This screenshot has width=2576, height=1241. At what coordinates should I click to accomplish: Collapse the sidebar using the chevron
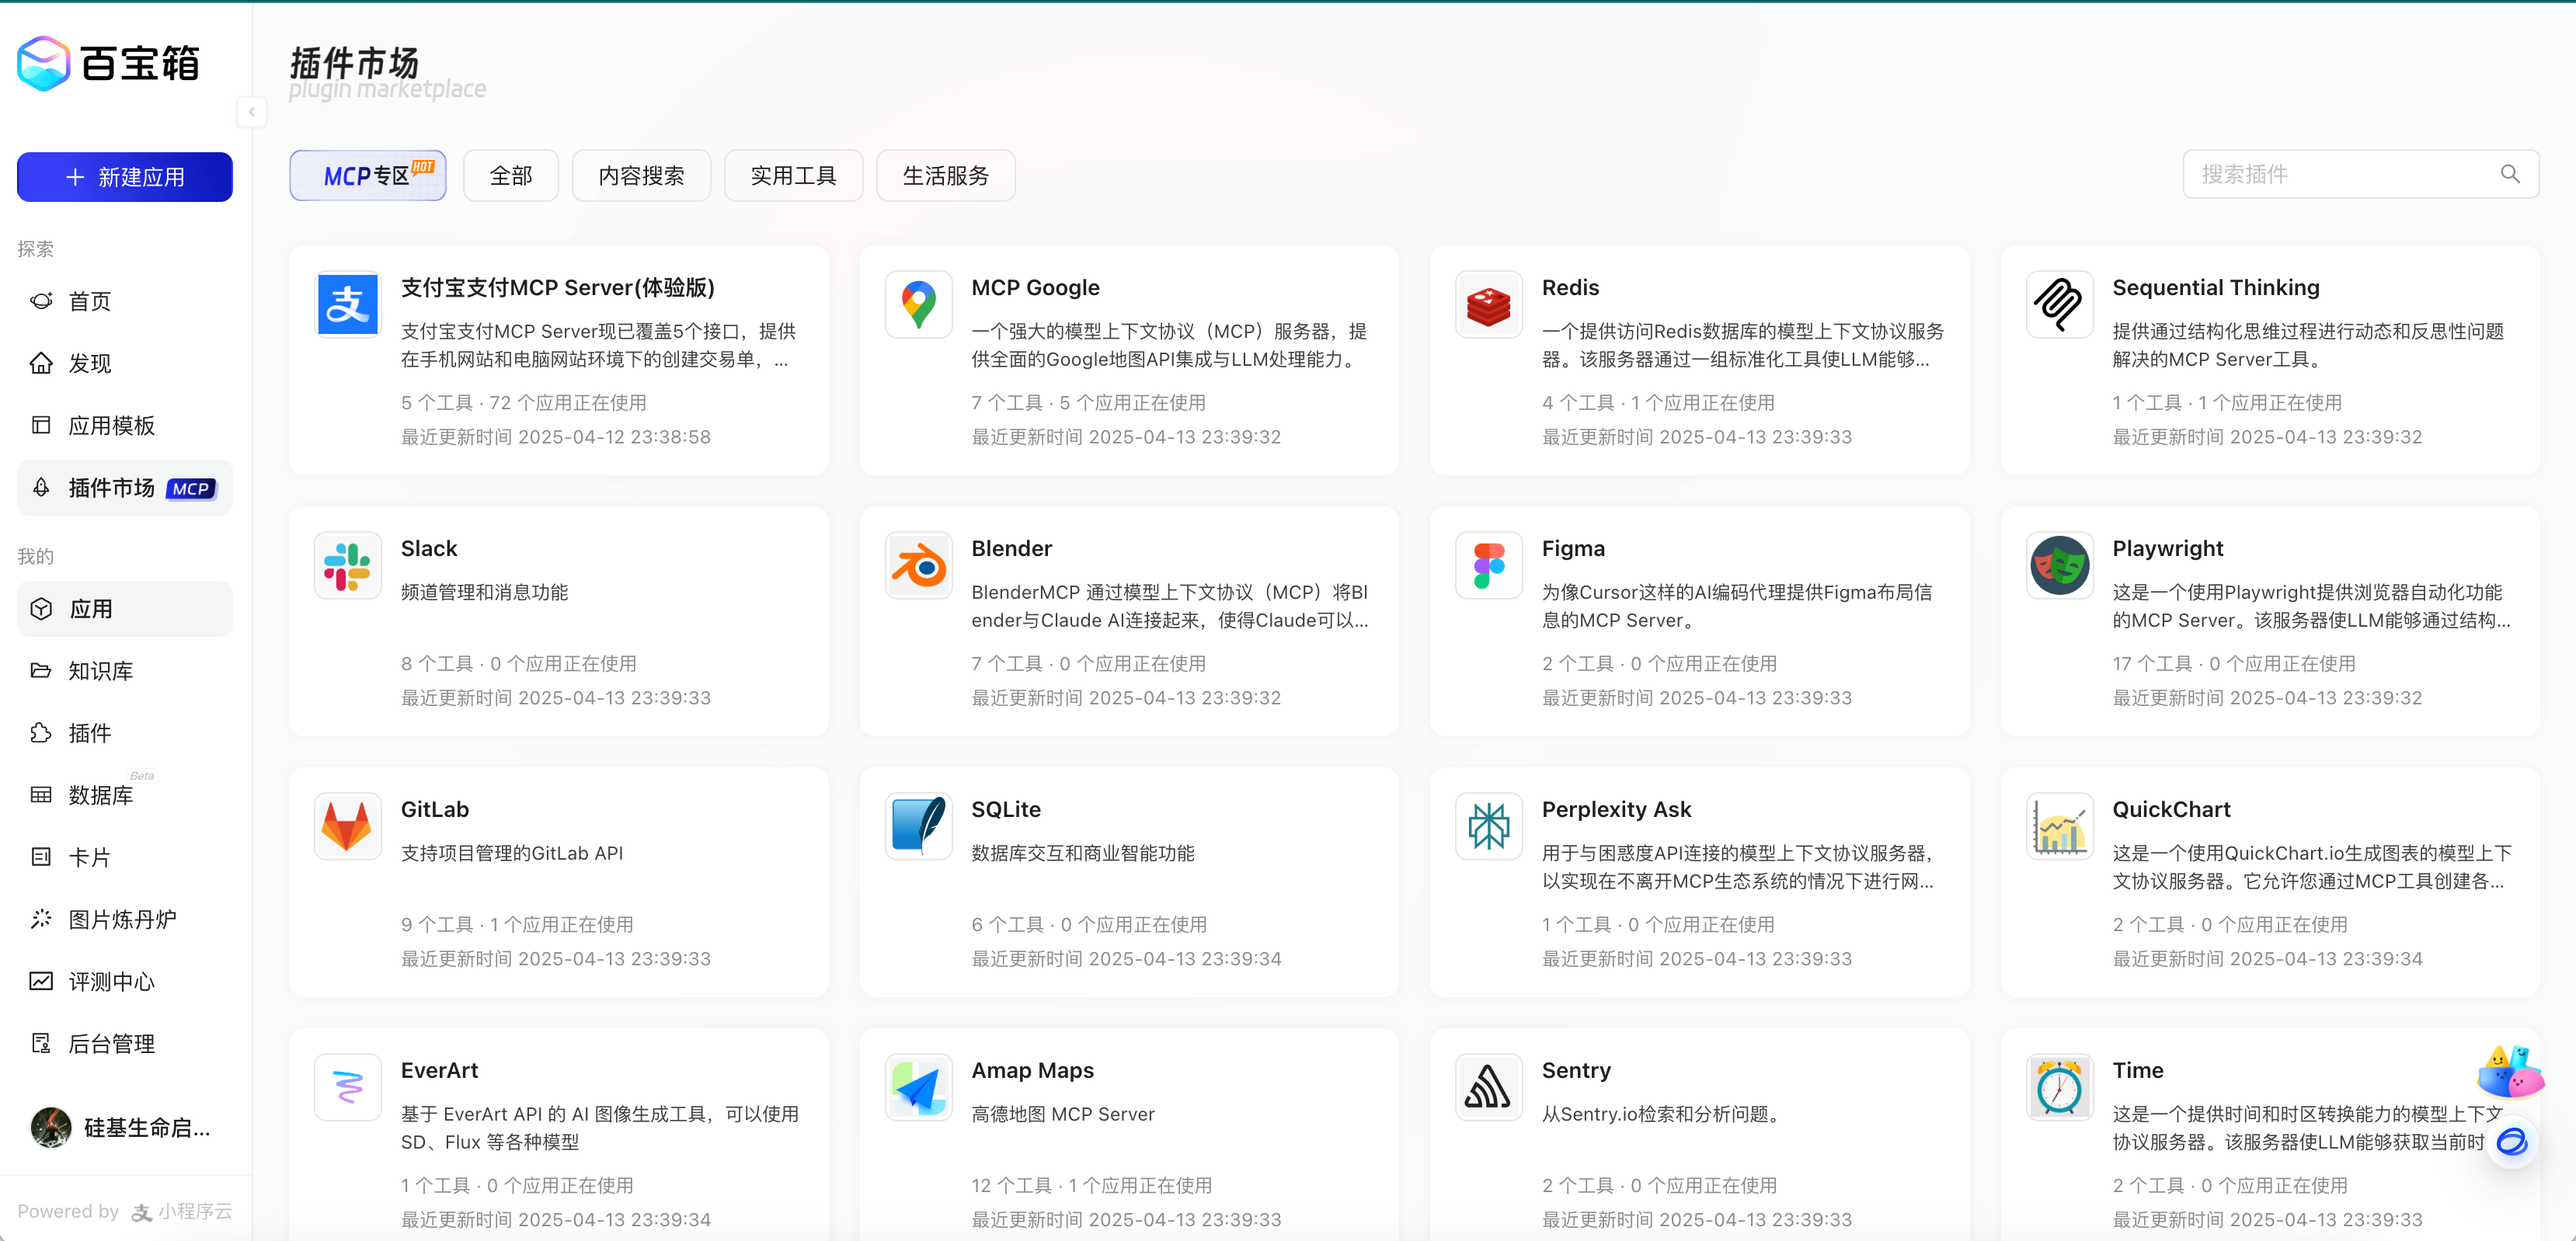click(252, 112)
